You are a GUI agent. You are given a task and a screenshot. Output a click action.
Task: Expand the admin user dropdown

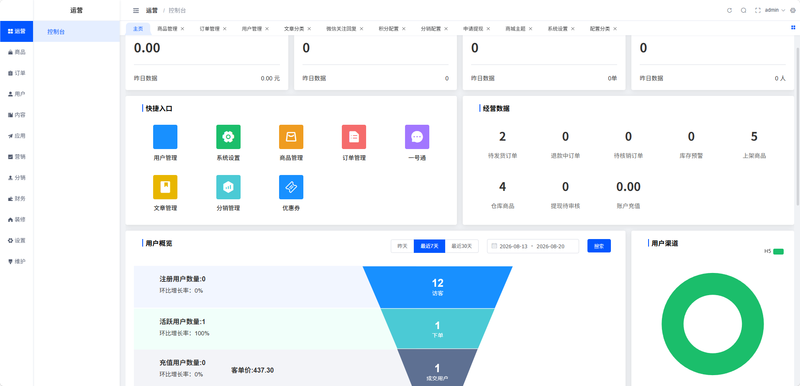[x=774, y=10]
